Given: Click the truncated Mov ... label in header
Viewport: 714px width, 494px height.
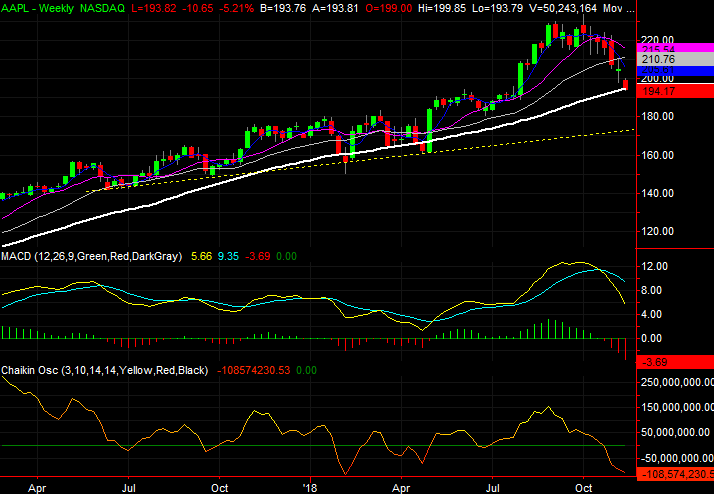Looking at the screenshot, I should [x=618, y=8].
